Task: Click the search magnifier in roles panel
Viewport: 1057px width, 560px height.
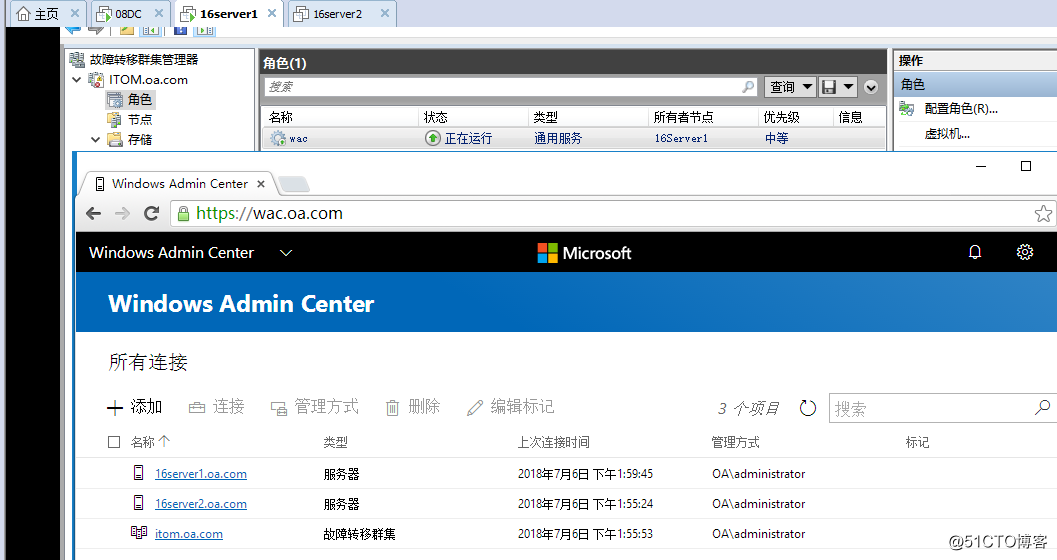Action: 748,86
